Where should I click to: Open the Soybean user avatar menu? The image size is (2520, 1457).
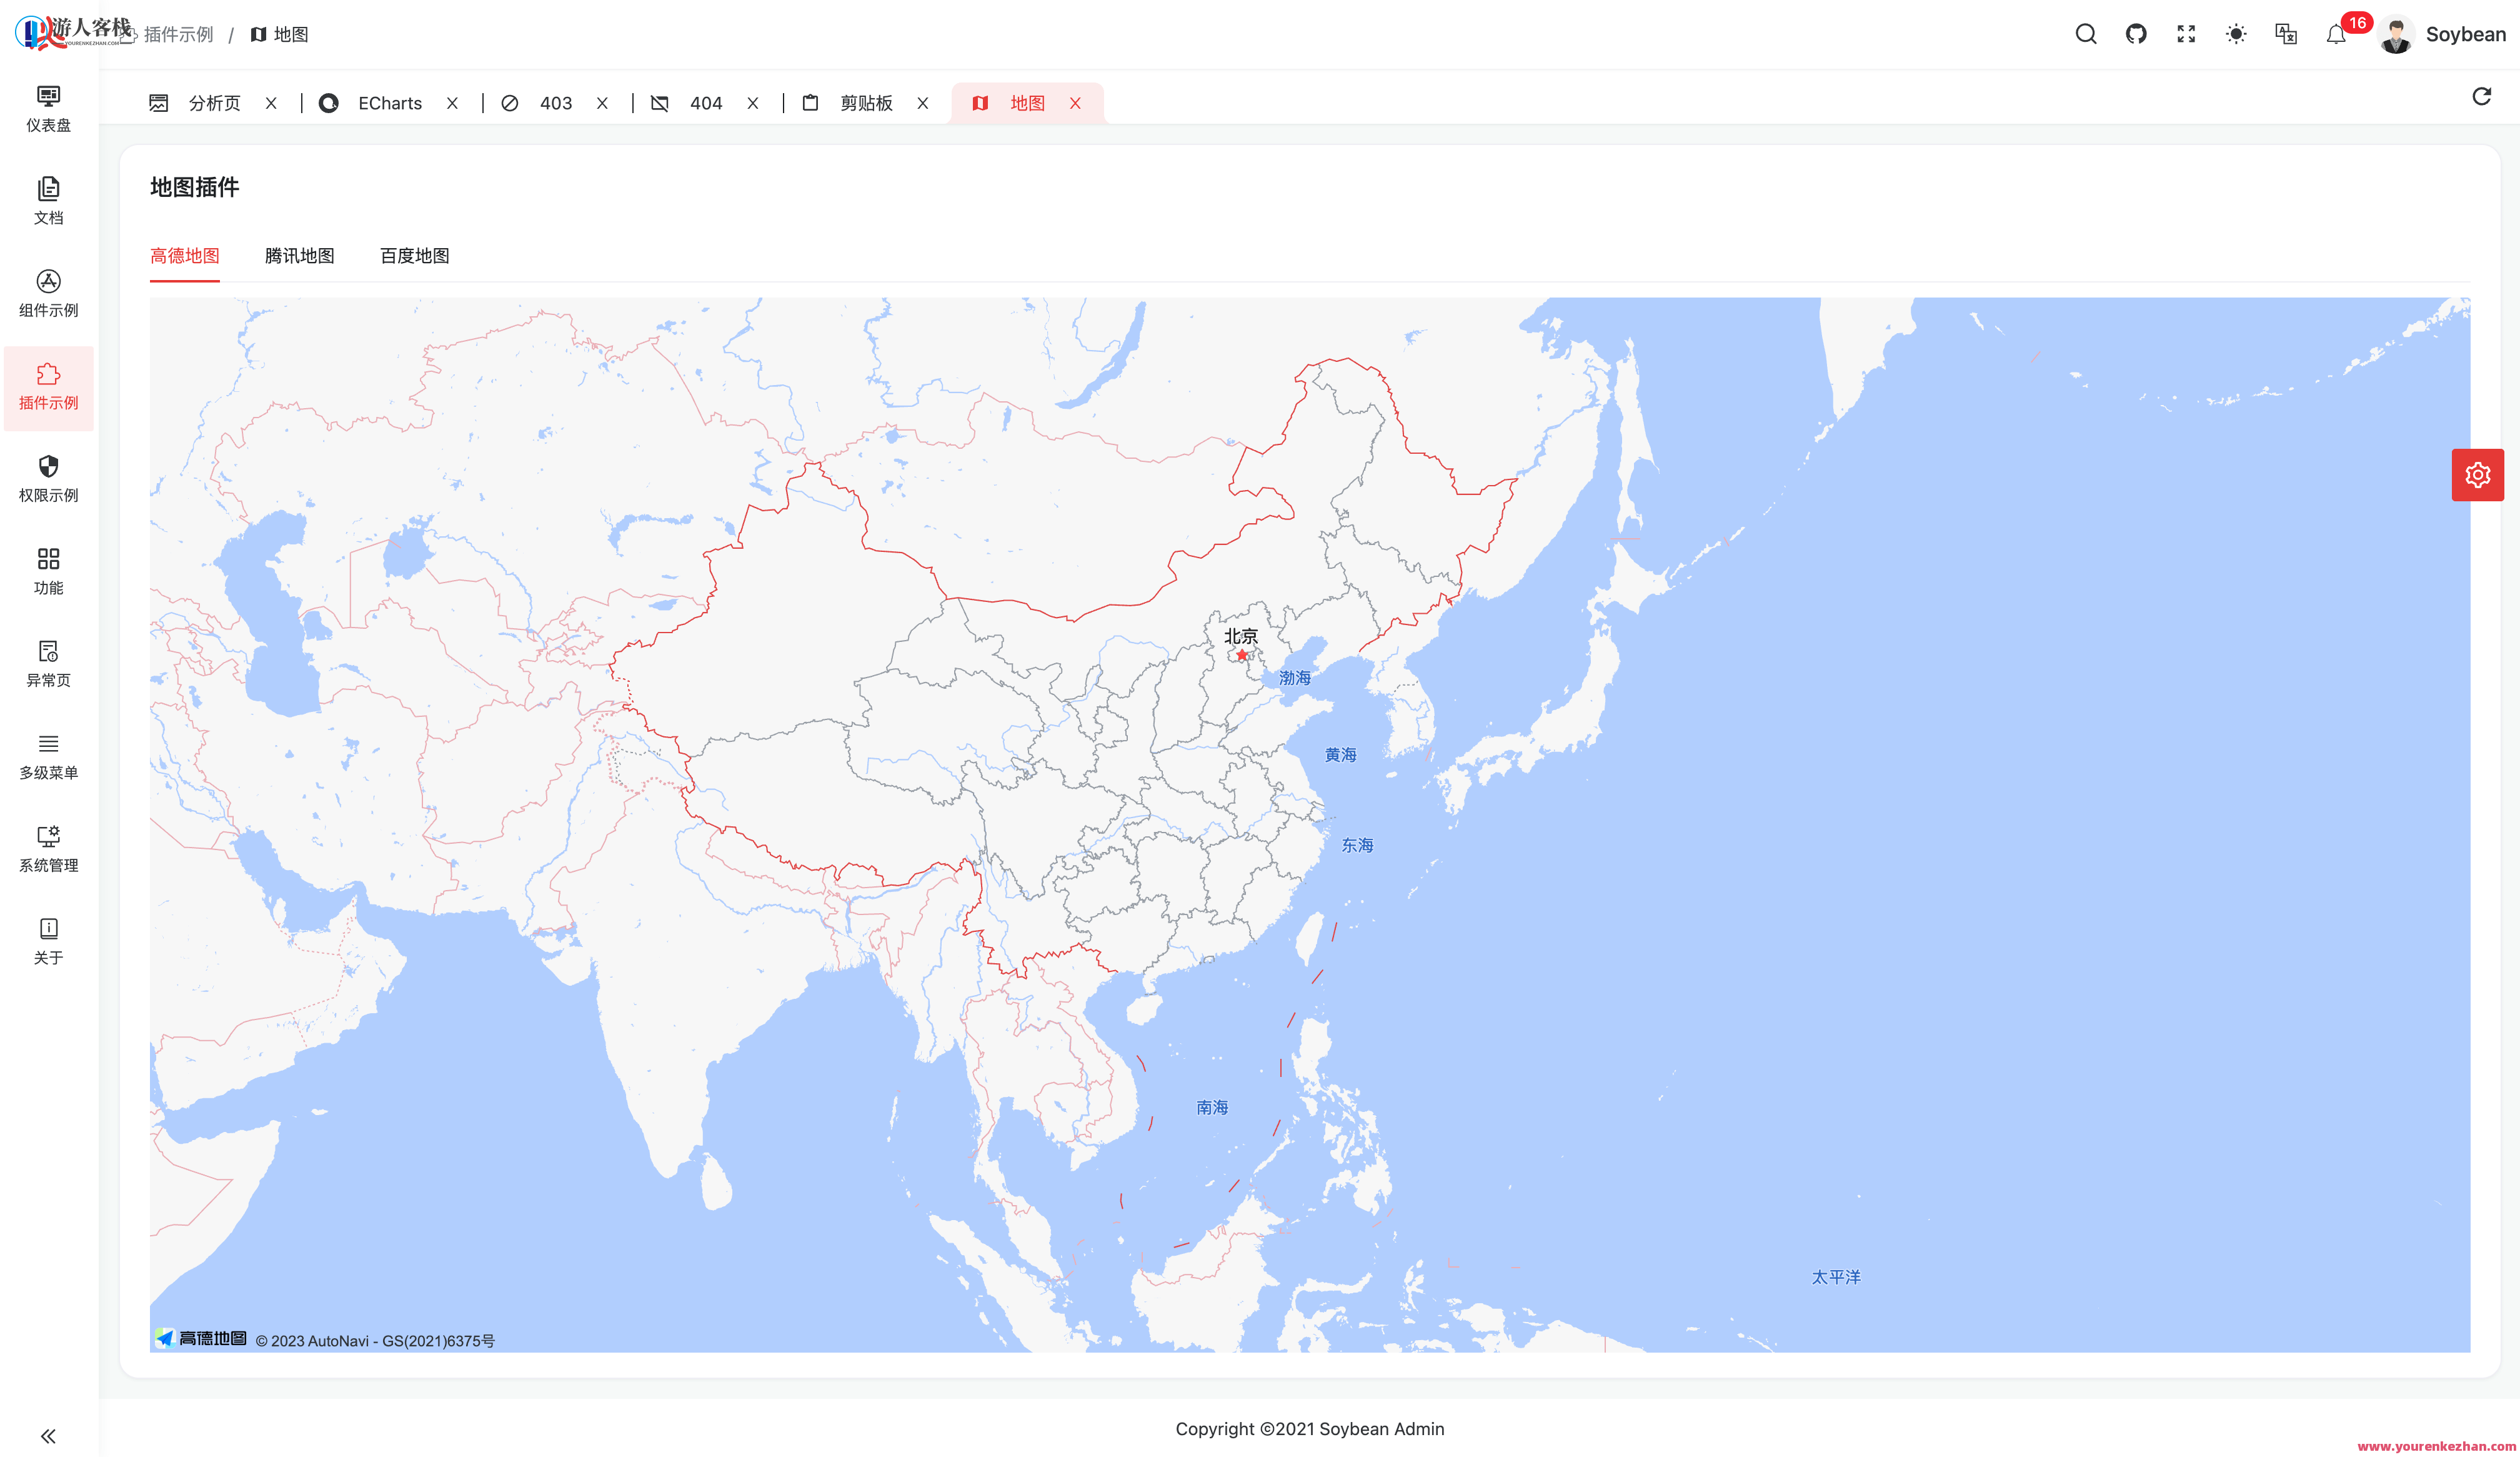coord(2396,33)
